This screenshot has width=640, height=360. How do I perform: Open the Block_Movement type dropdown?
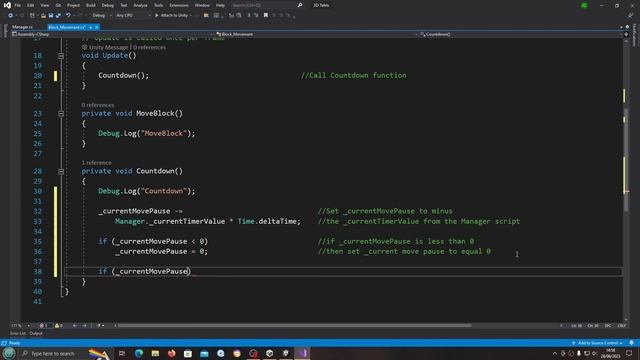[316, 34]
